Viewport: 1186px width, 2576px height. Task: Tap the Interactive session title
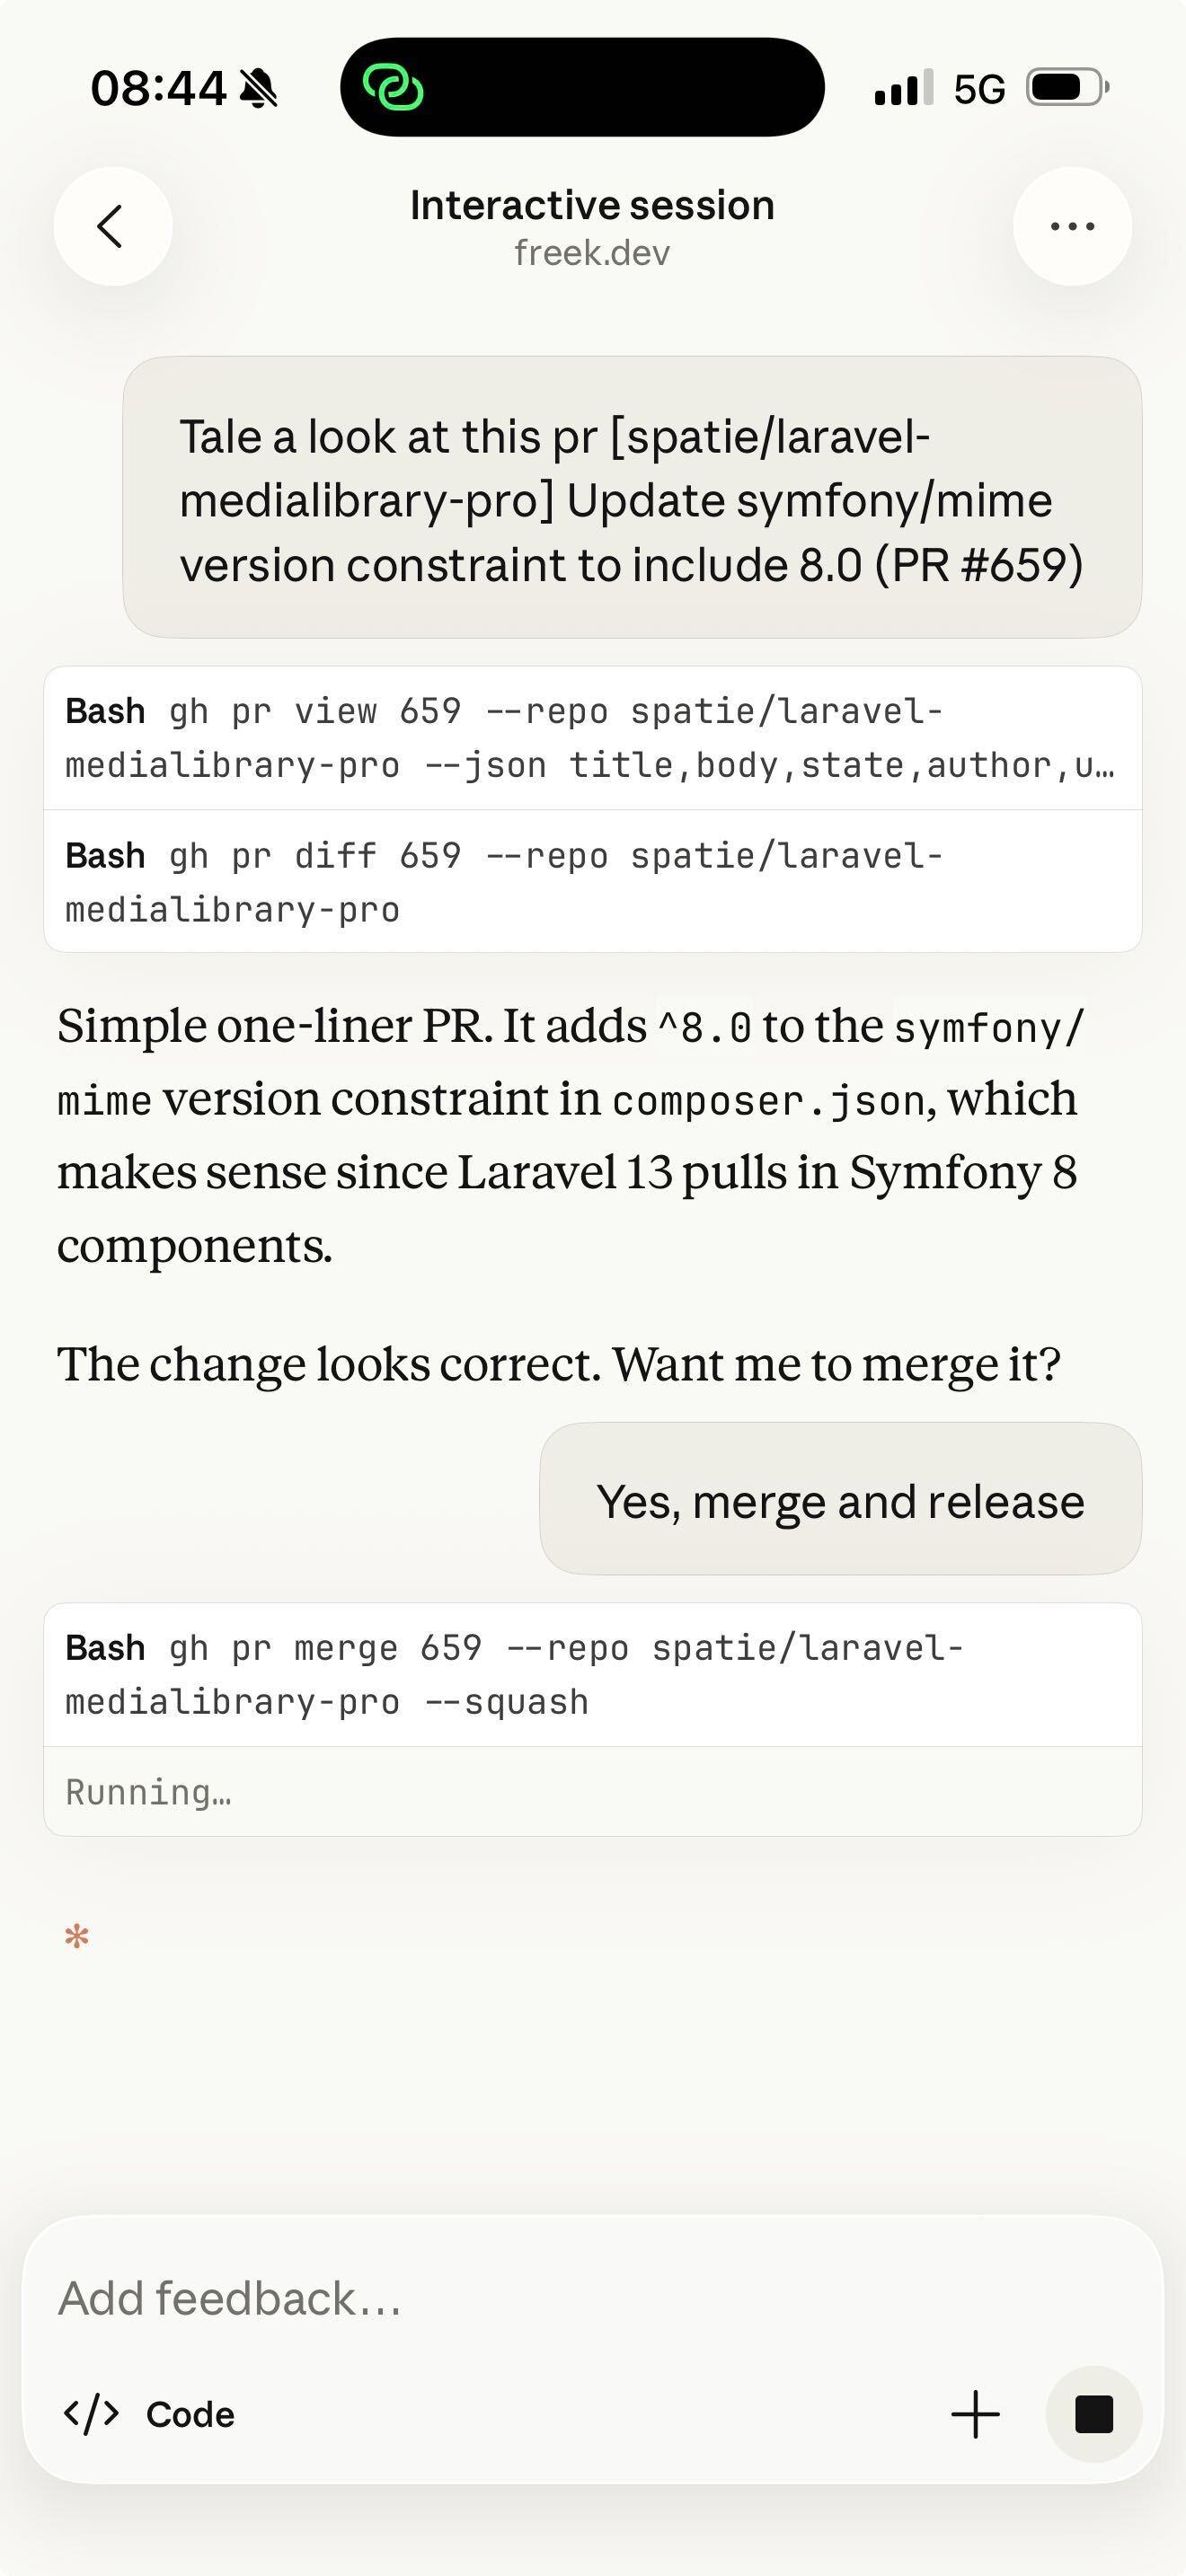click(x=592, y=205)
